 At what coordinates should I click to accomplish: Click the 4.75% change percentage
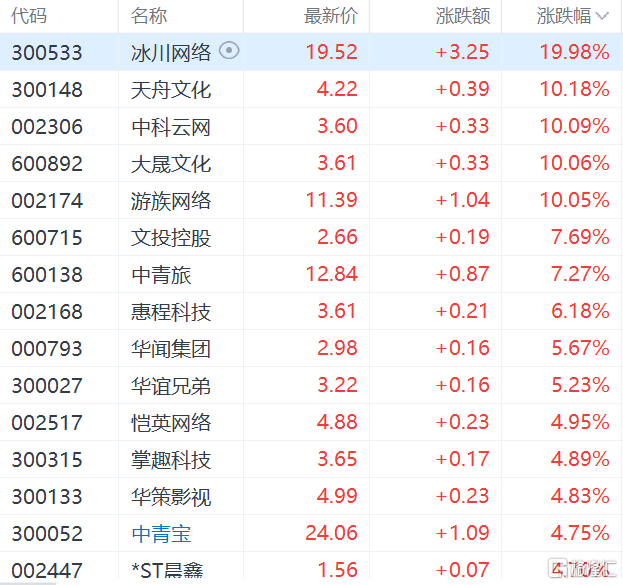click(x=580, y=533)
